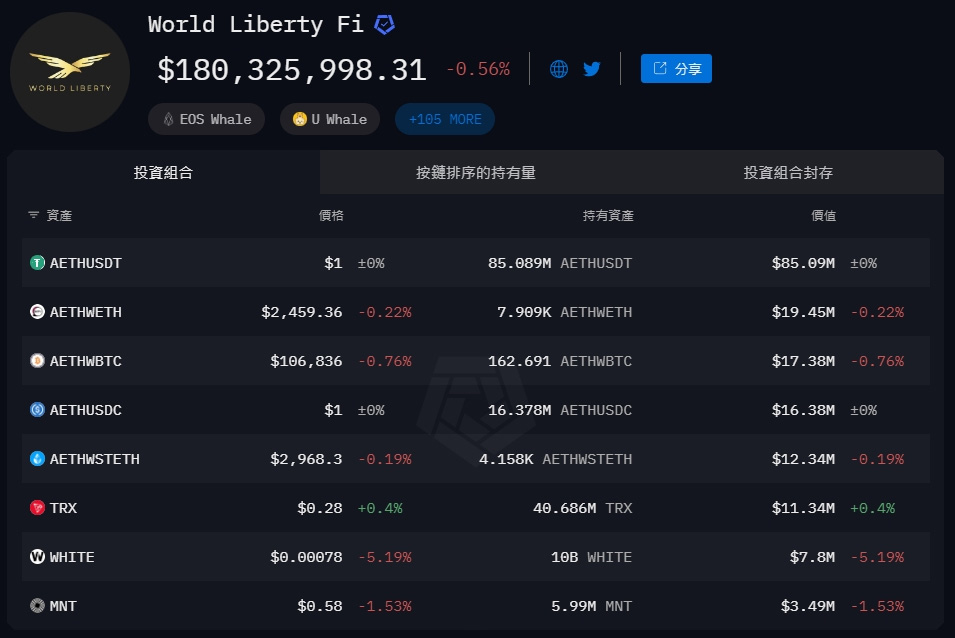Image resolution: width=955 pixels, height=638 pixels.
Task: Open the Twitter bird icon
Action: pos(592,69)
